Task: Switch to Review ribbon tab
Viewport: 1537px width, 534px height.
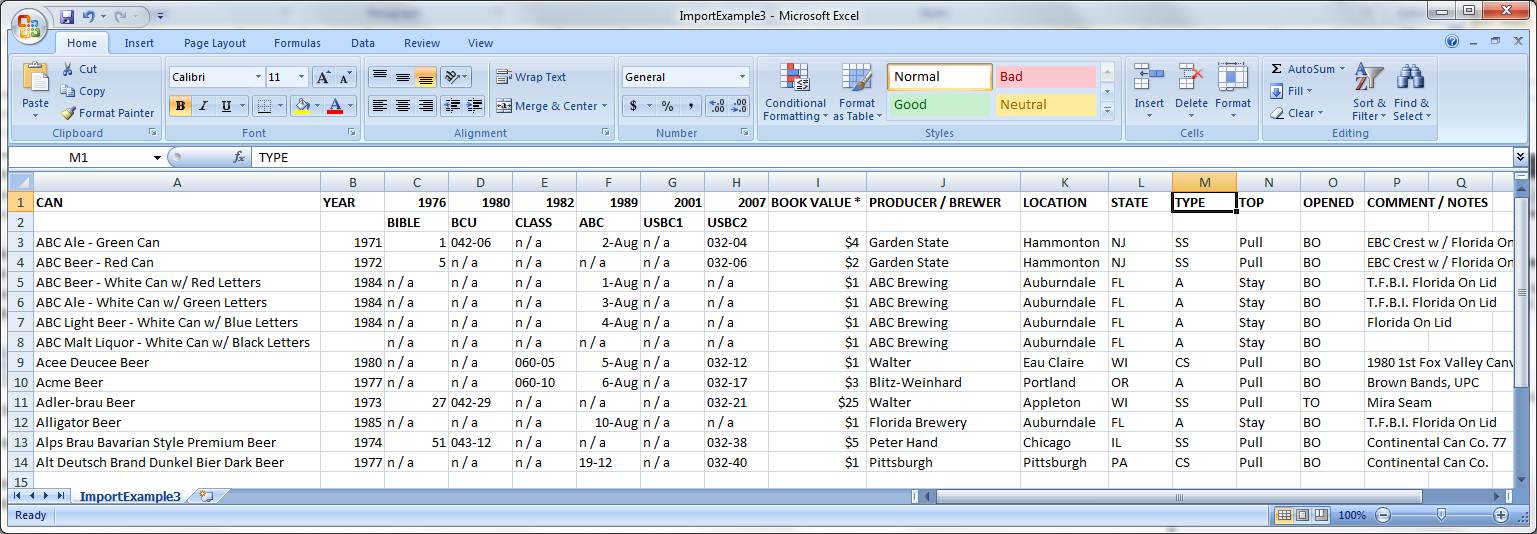Action: [x=422, y=43]
